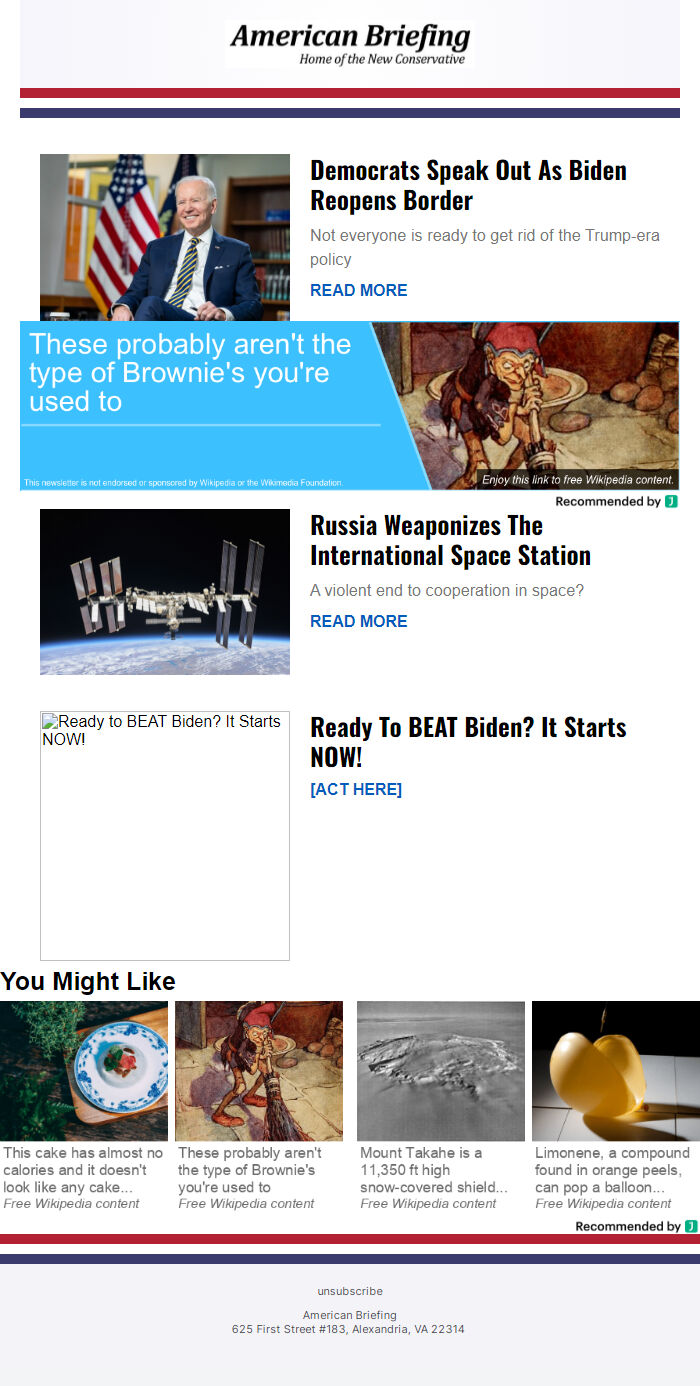Click 'A violent end to cooperation' summary

447,590
